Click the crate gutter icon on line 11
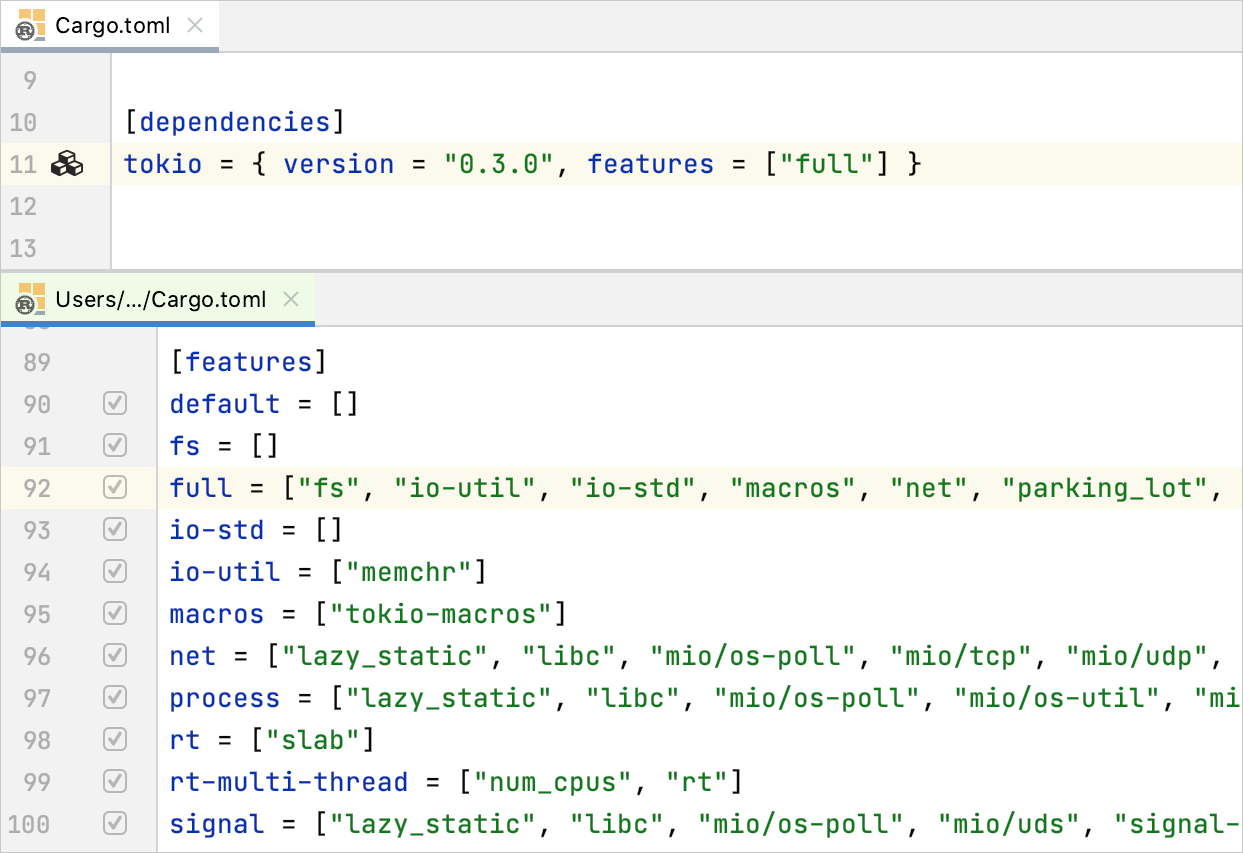The image size is (1243, 853). (x=67, y=164)
